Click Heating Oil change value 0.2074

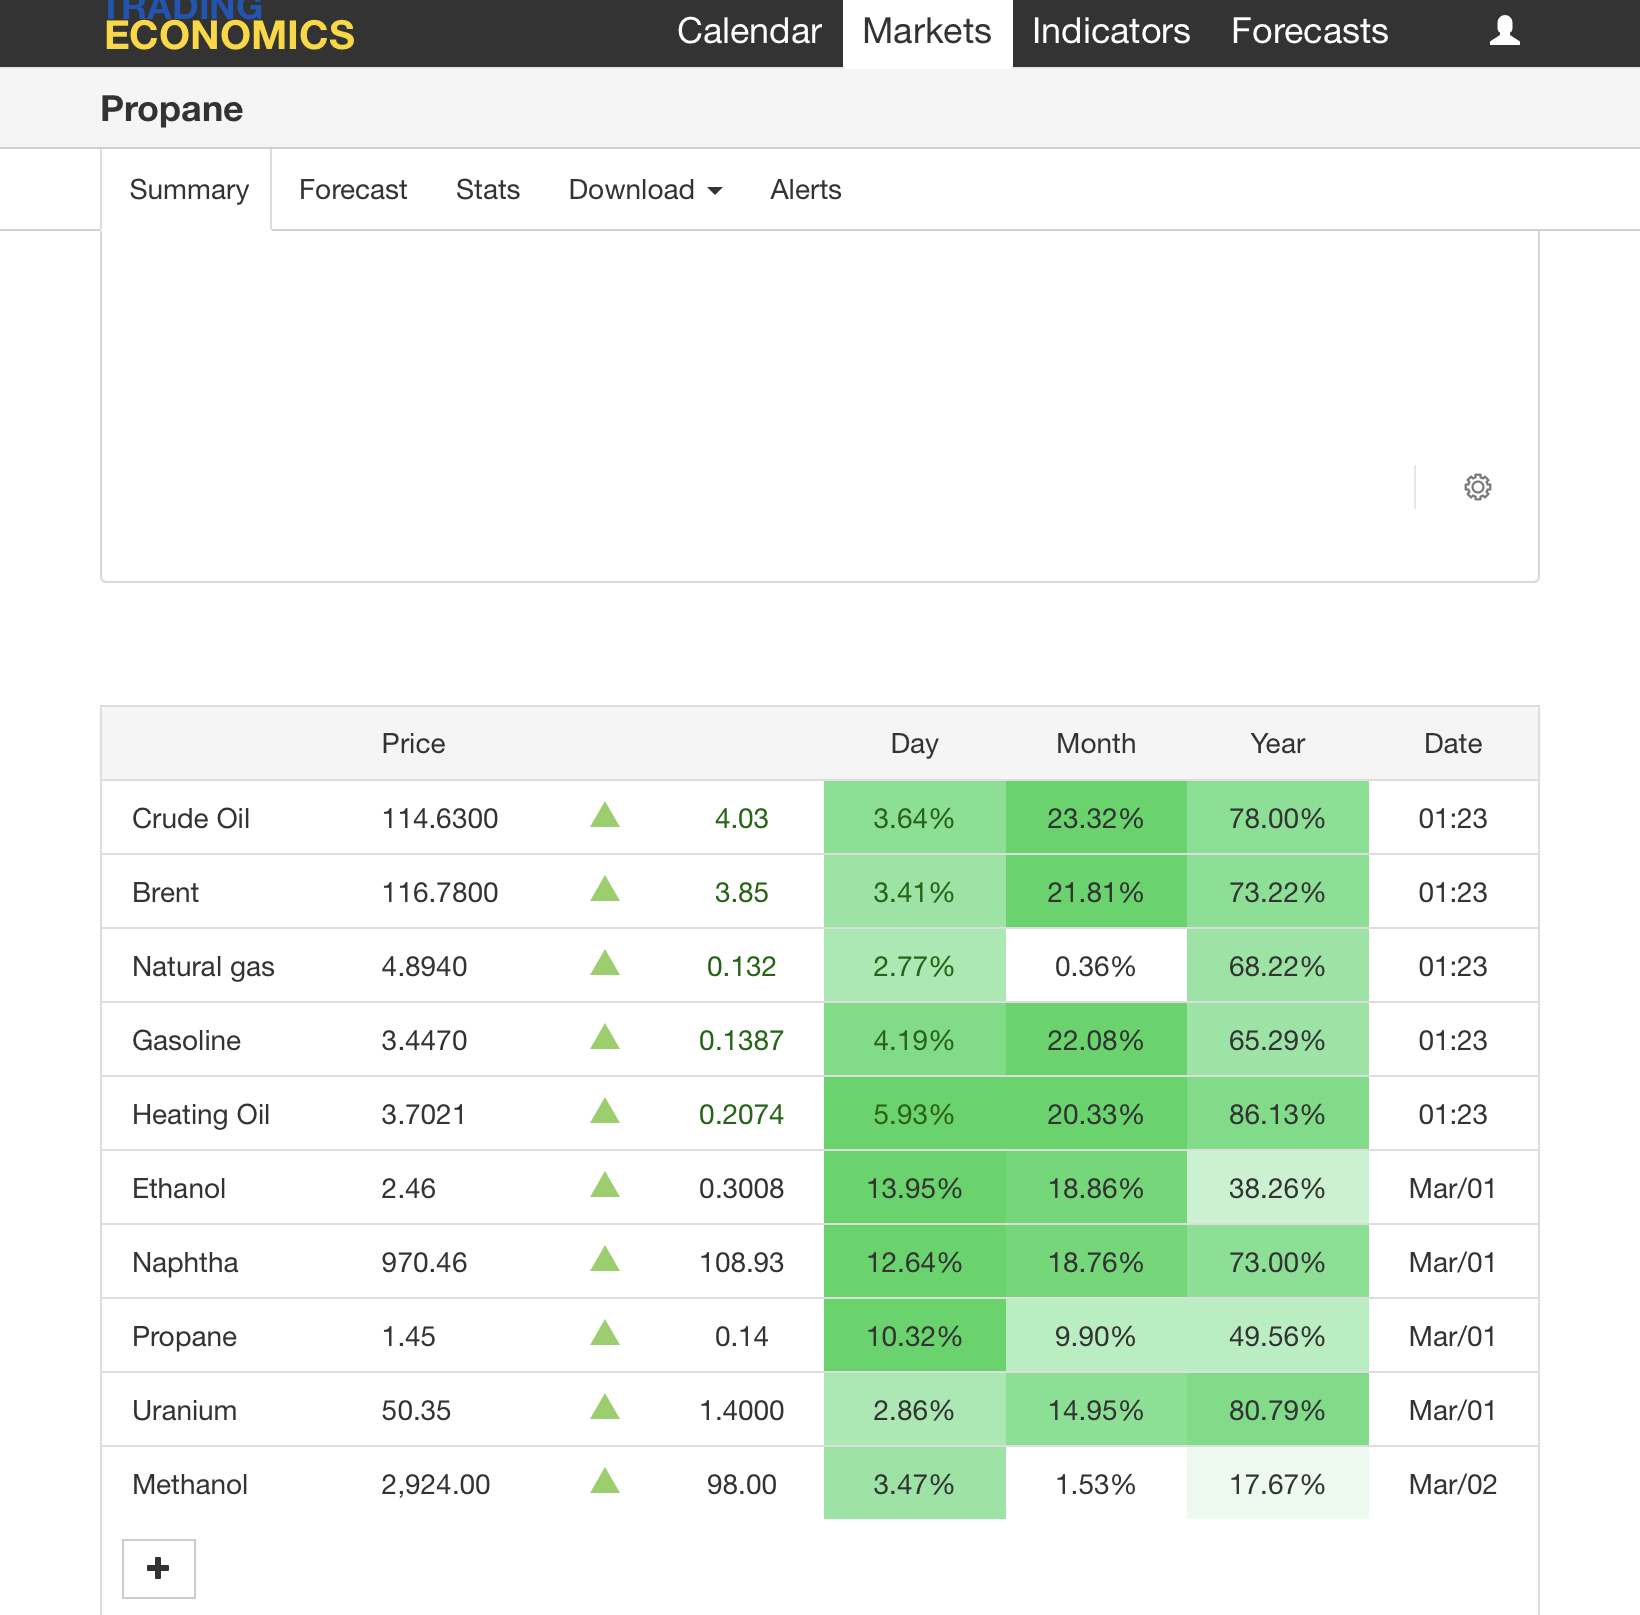coord(741,1115)
